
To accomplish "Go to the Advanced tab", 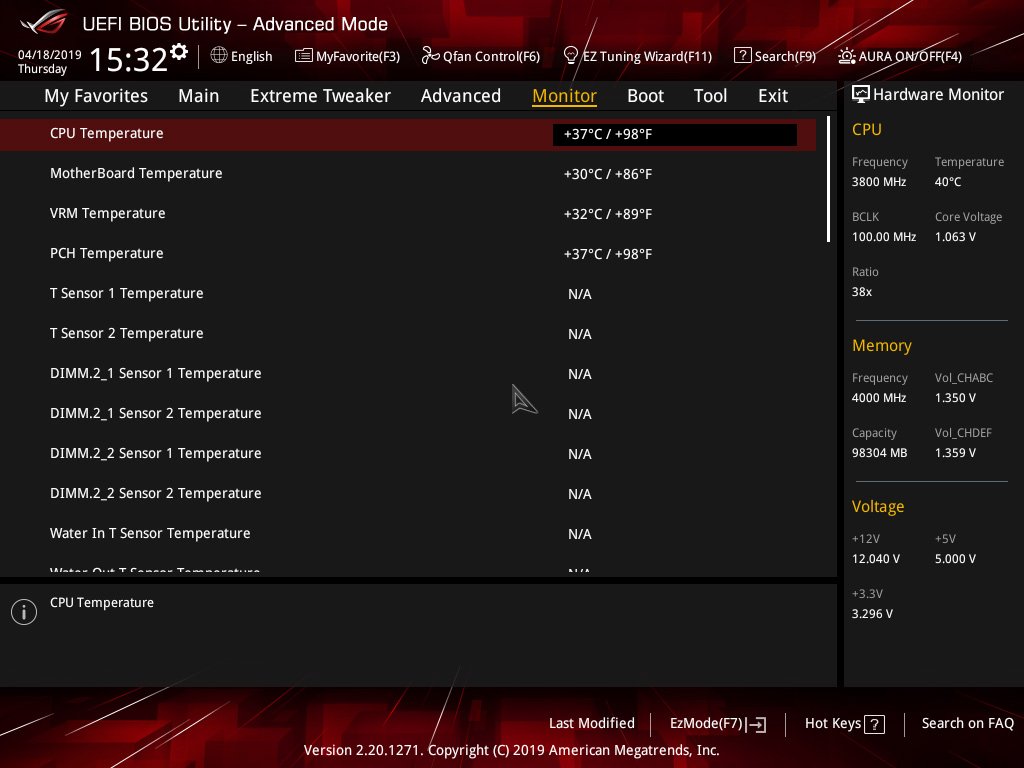I will tap(461, 96).
